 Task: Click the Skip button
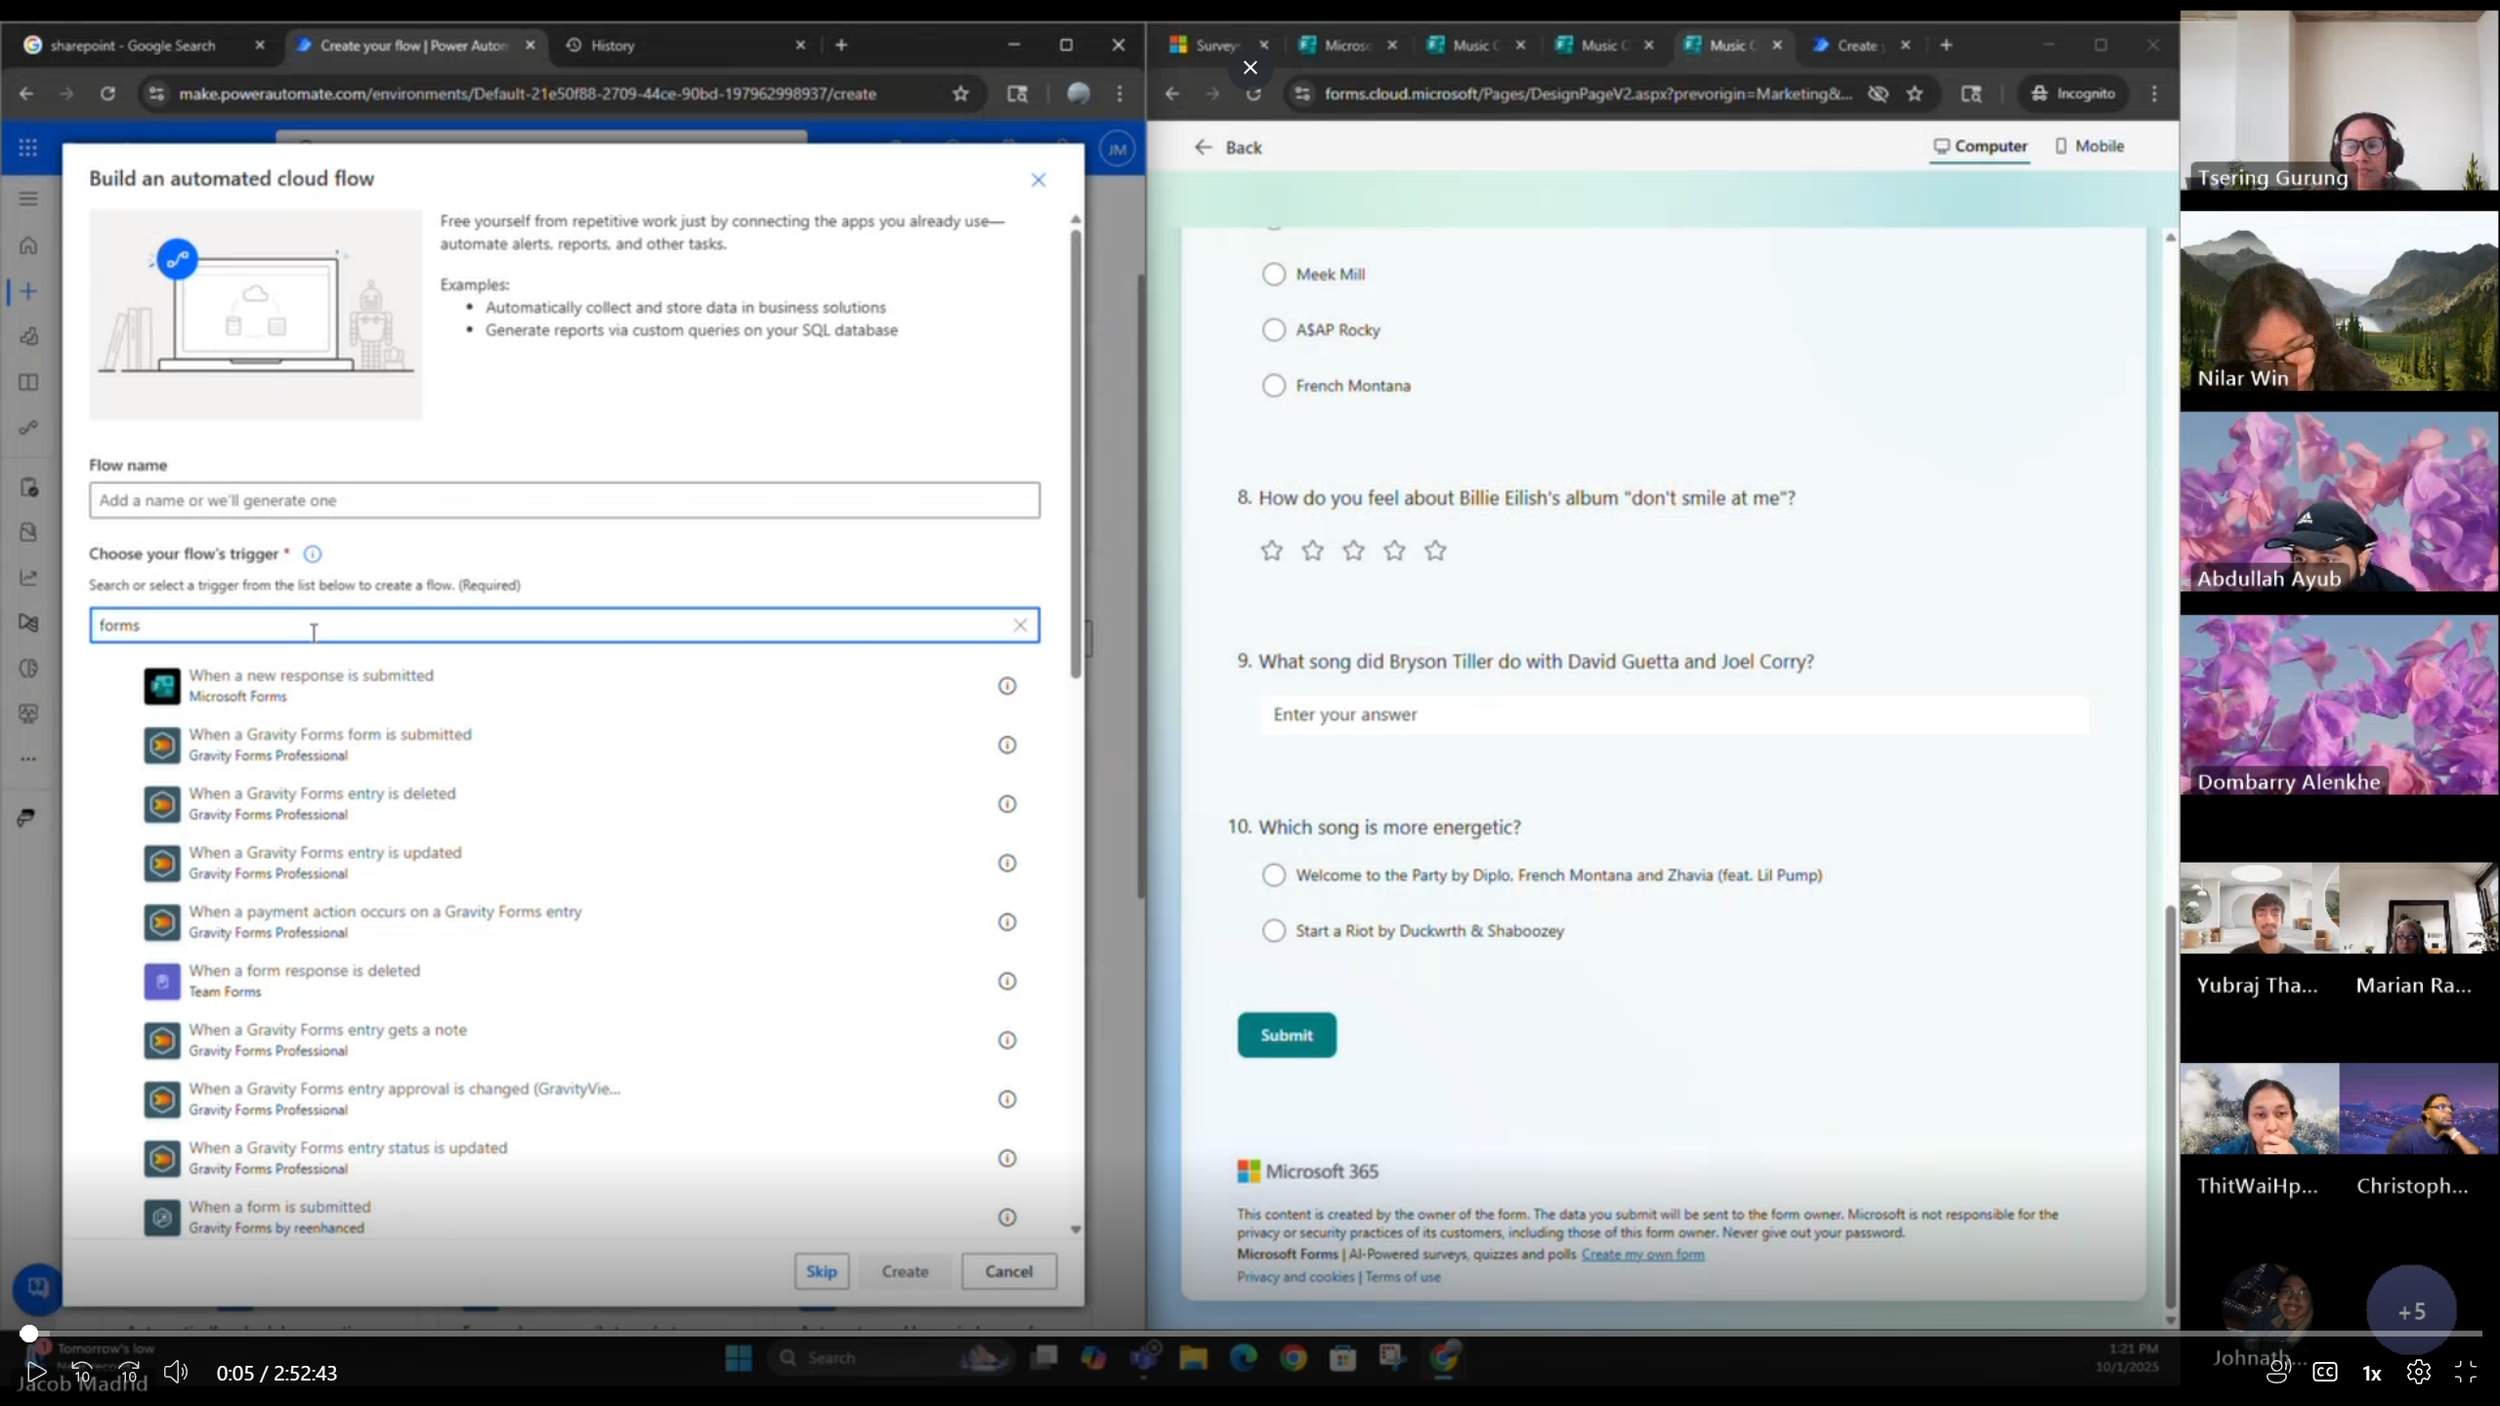tap(821, 1271)
